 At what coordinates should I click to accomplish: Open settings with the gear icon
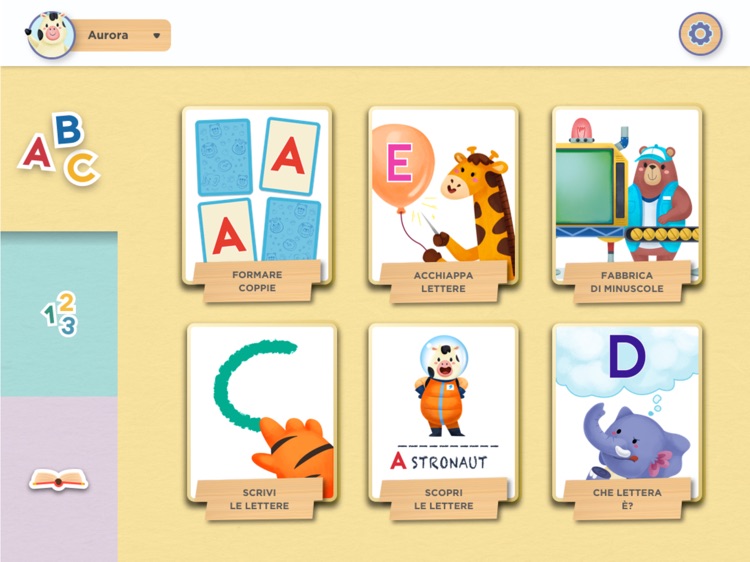pyautogui.click(x=700, y=34)
